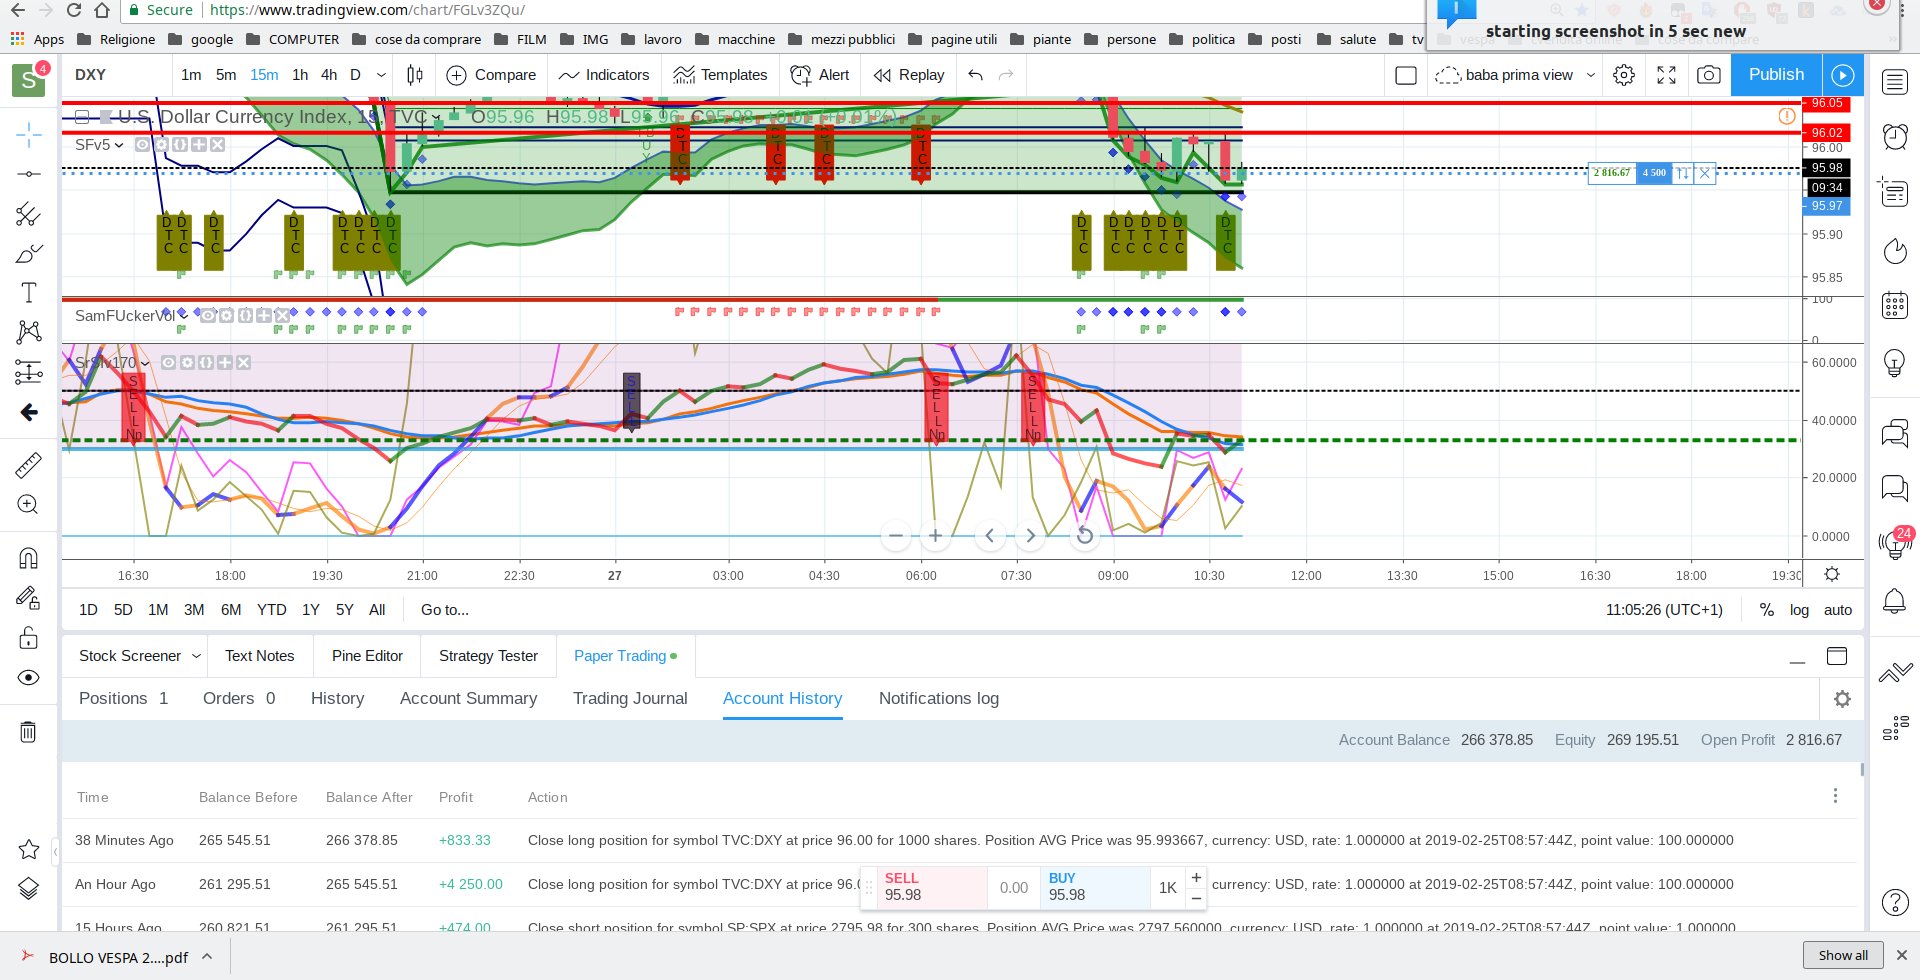Open indicator Templates menu
Screen dimensions: 1920x980
[720, 75]
